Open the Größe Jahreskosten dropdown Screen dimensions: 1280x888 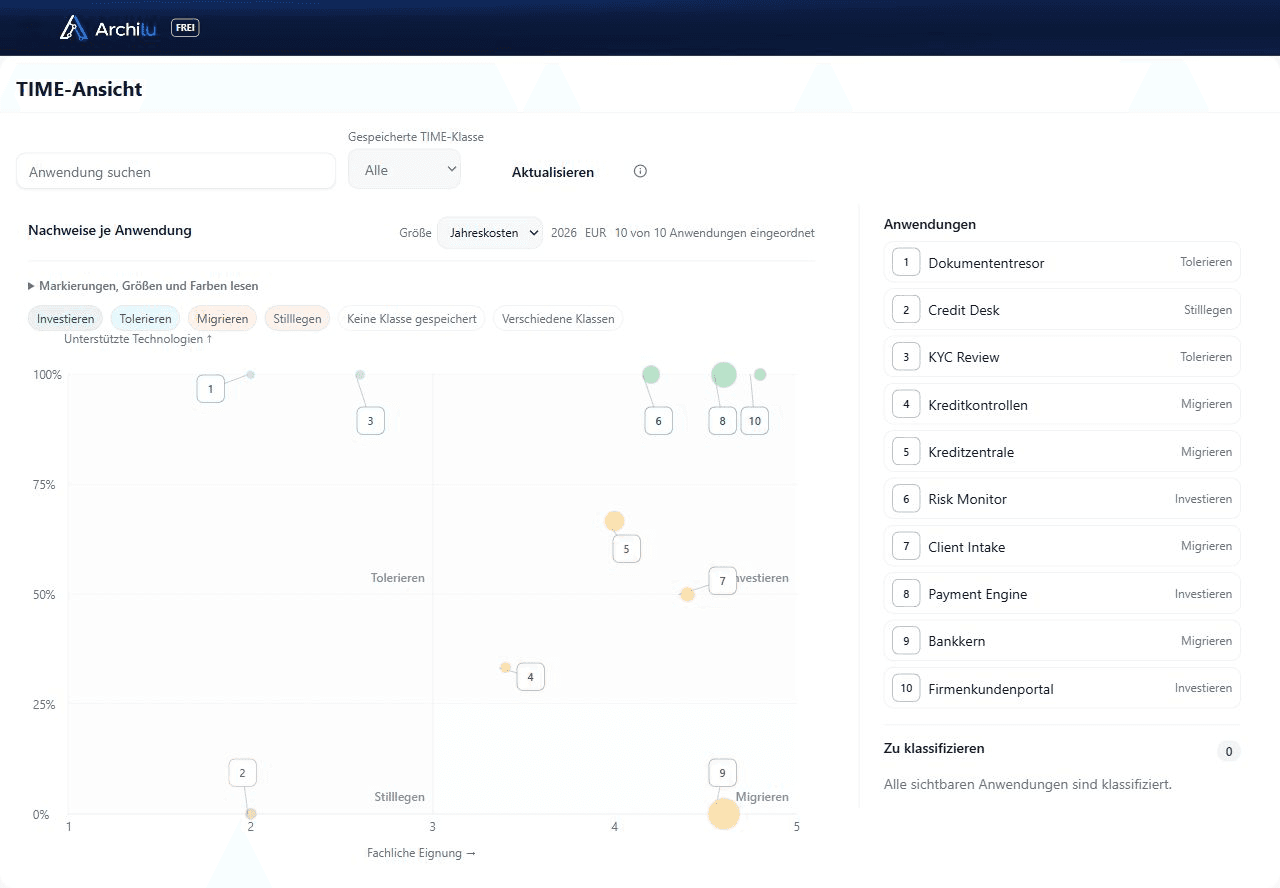(490, 233)
